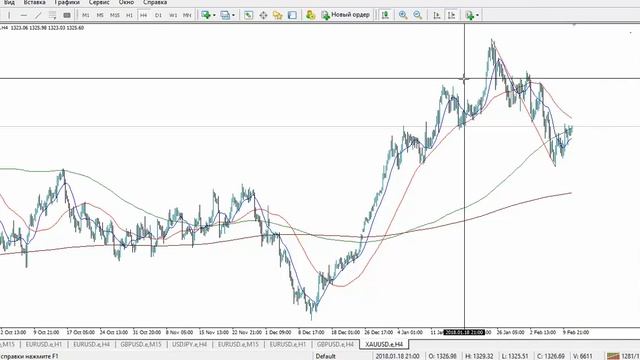Click the 26 Dec 17:00 time axis label
640x360 pixels.
tap(378, 332)
